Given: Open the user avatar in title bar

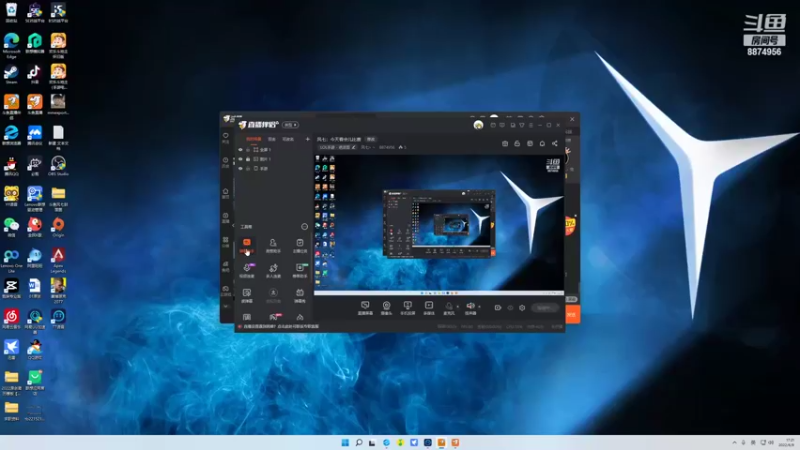Looking at the screenshot, I should point(478,125).
